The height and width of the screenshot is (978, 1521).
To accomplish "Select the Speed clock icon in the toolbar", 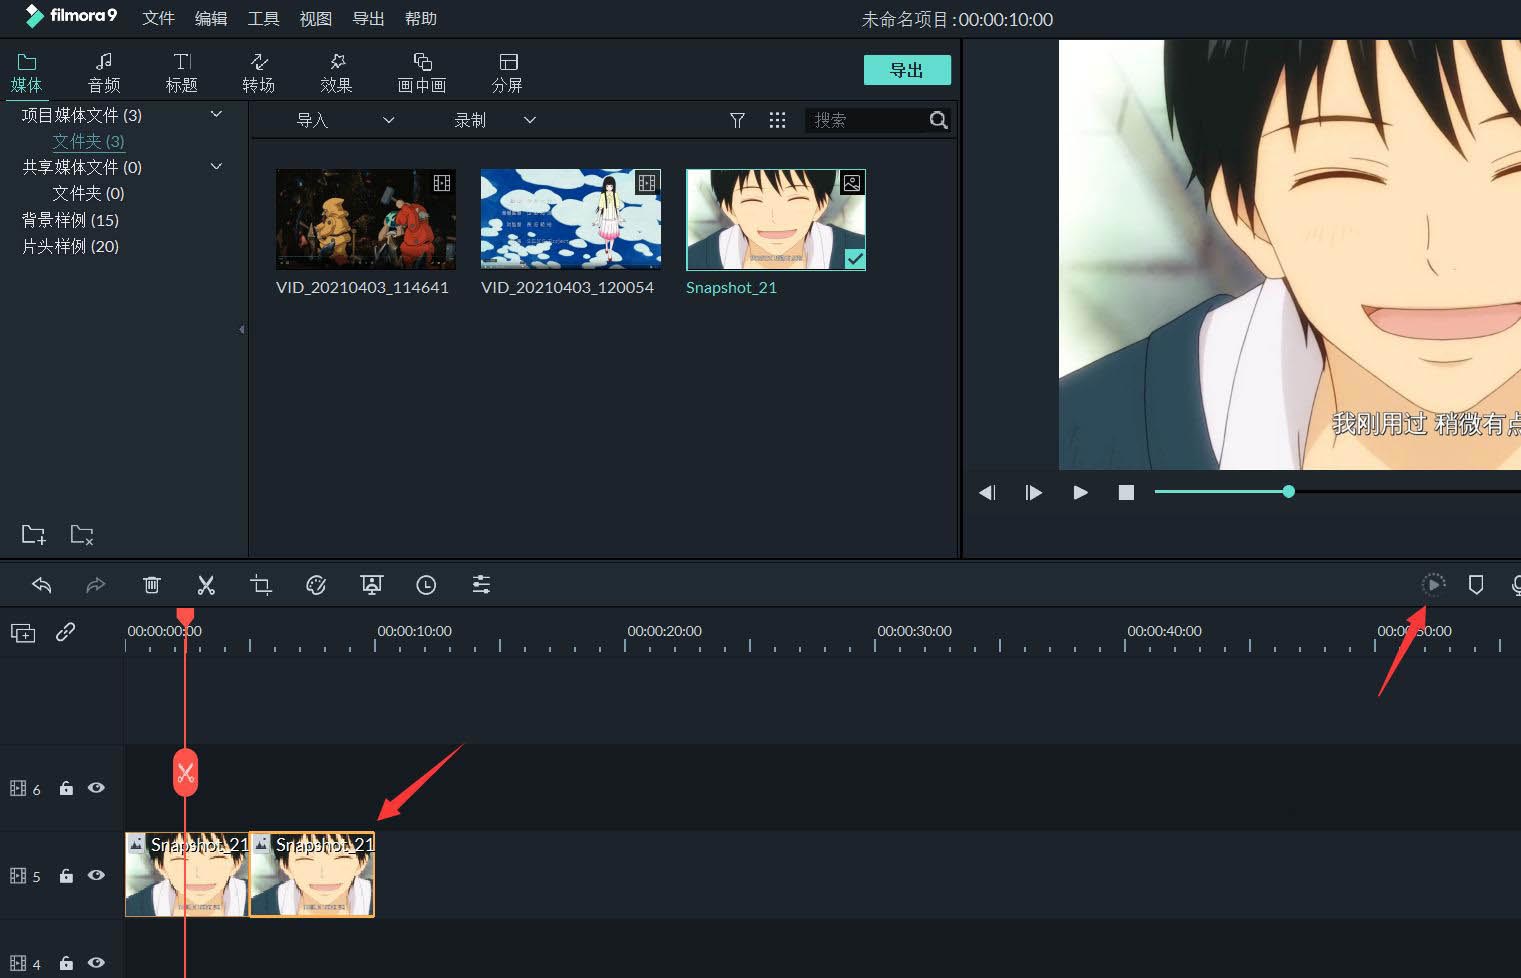I will [x=426, y=584].
